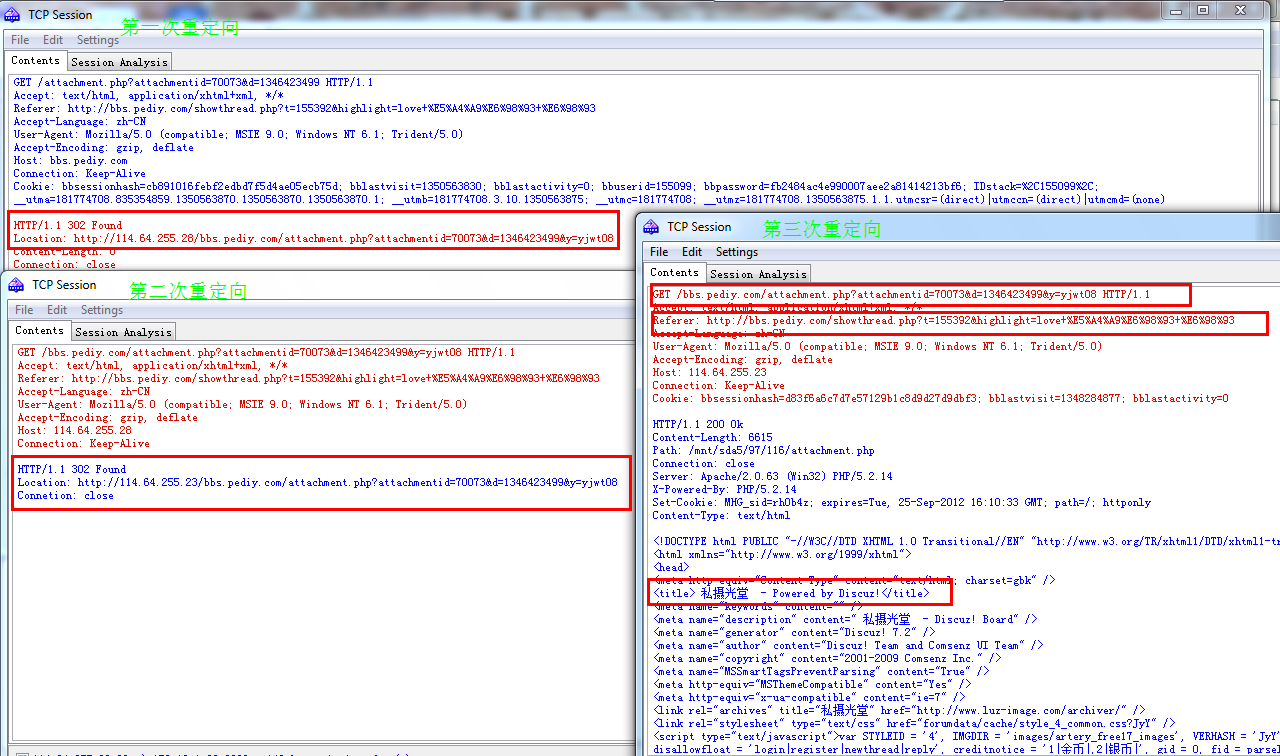Switch to Session Analysis tab in the top window
This screenshot has width=1280, height=756.
(119, 62)
